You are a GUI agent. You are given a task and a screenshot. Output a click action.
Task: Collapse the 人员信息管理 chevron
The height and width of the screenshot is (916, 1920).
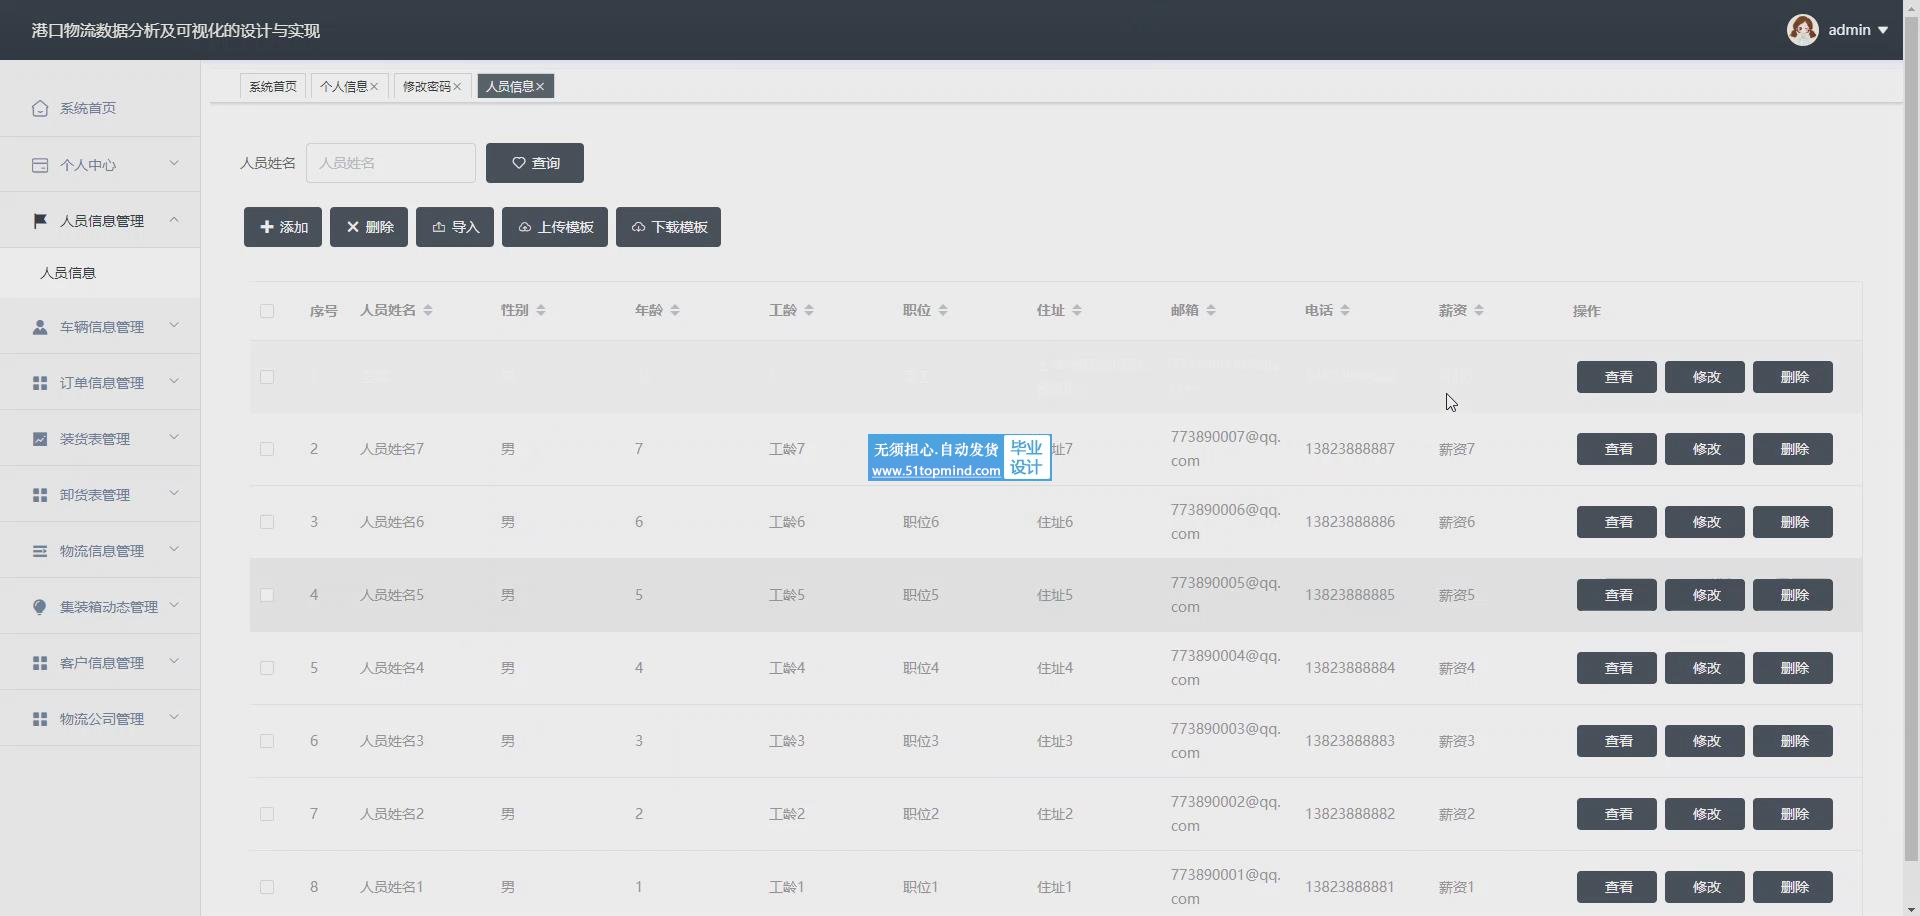(x=174, y=219)
